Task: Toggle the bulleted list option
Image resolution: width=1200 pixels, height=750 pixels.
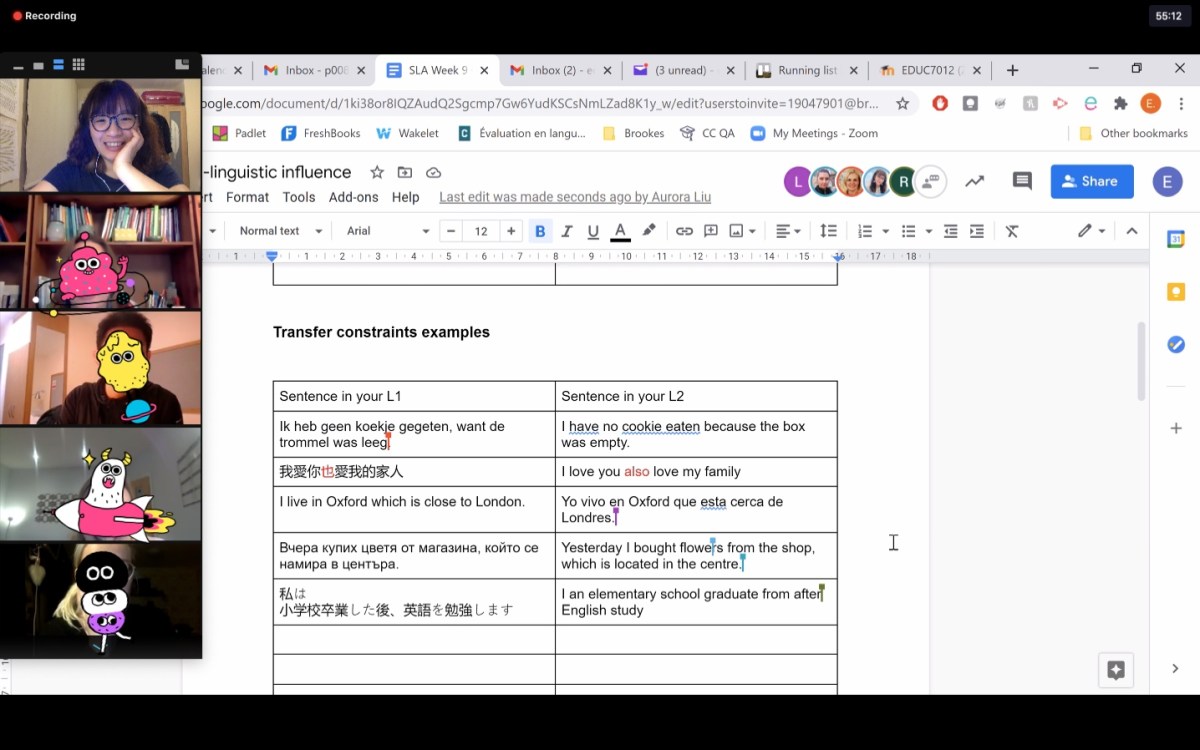Action: (x=908, y=230)
